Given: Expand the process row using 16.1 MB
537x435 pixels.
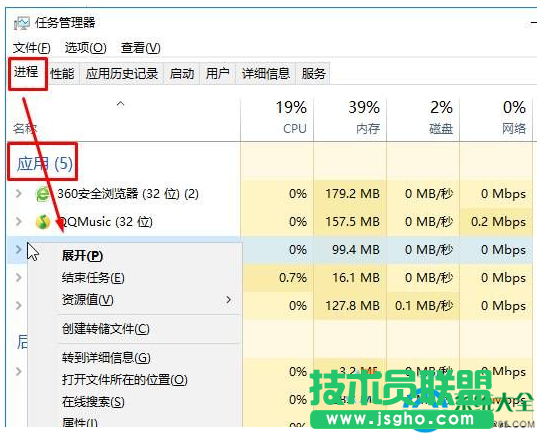Looking at the screenshot, I should [x=18, y=277].
